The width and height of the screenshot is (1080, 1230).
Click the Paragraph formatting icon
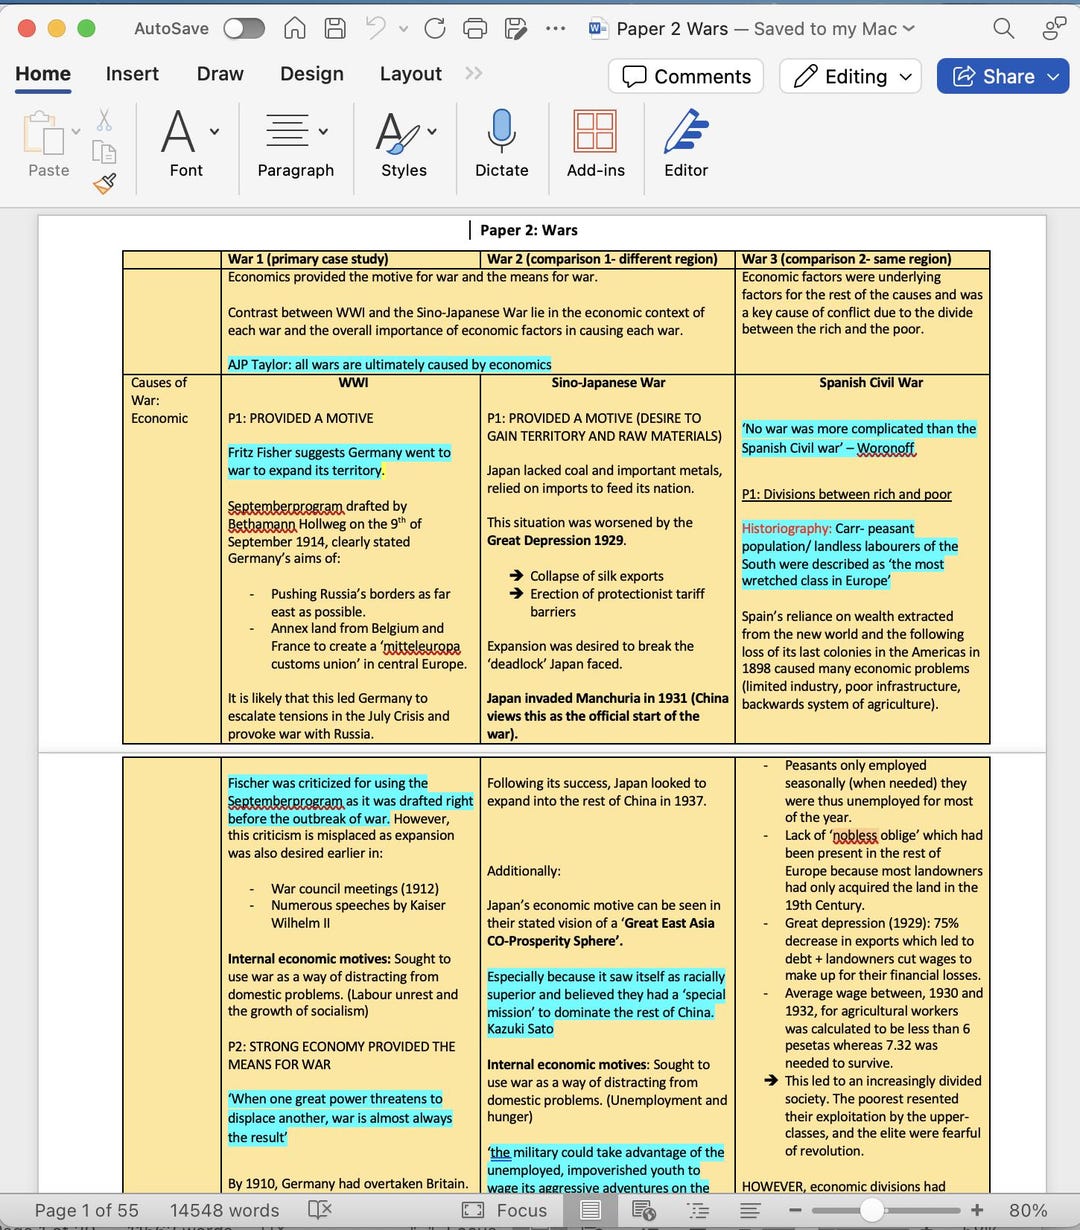[290, 132]
